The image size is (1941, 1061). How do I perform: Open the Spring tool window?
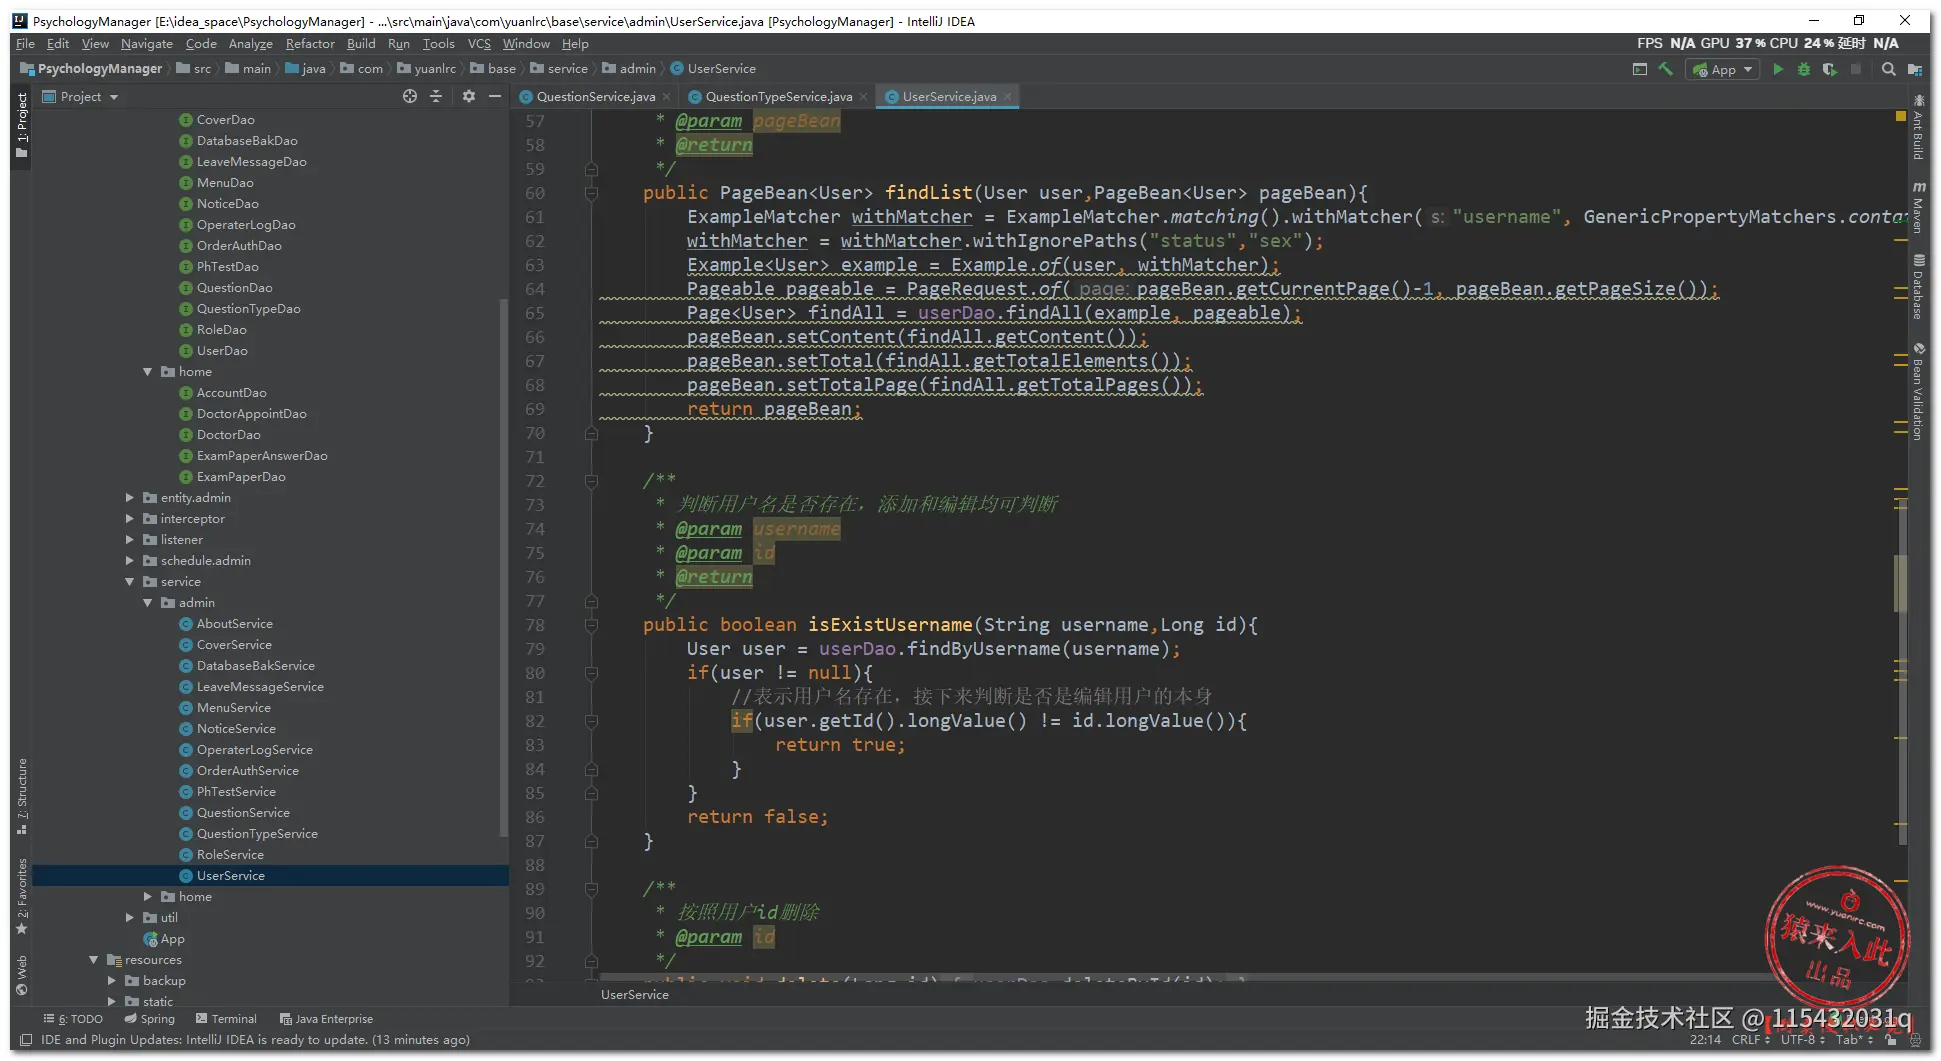tap(150, 1019)
